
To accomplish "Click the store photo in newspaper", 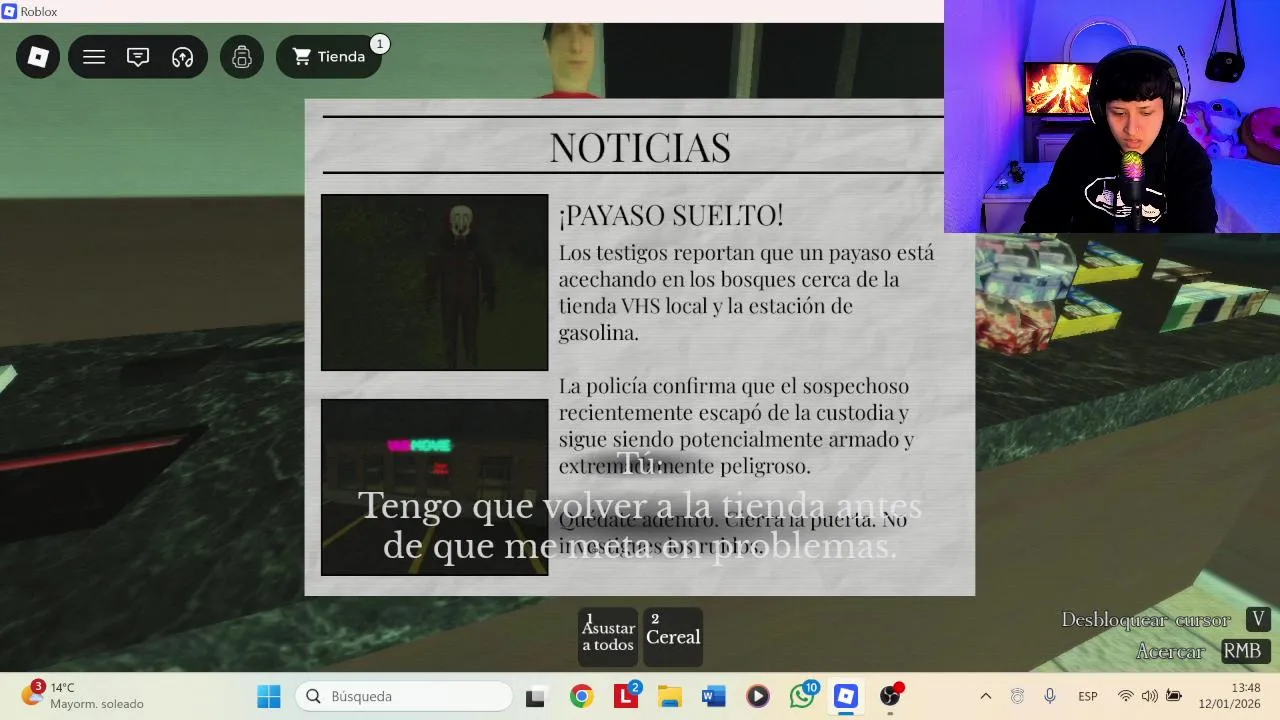I will tap(435, 487).
